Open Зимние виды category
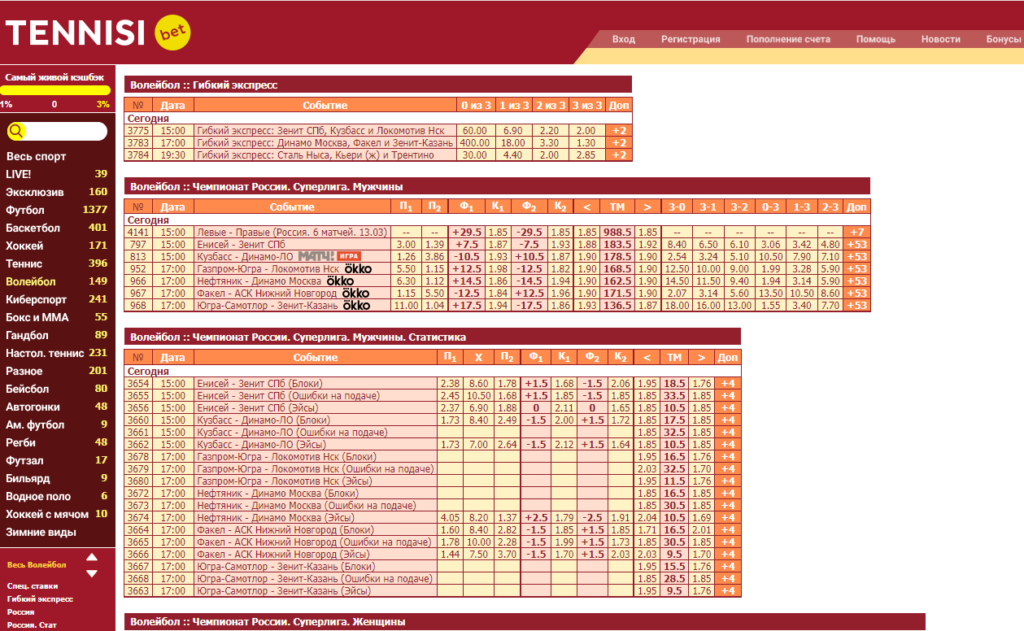The width and height of the screenshot is (1024, 631). 40,532
